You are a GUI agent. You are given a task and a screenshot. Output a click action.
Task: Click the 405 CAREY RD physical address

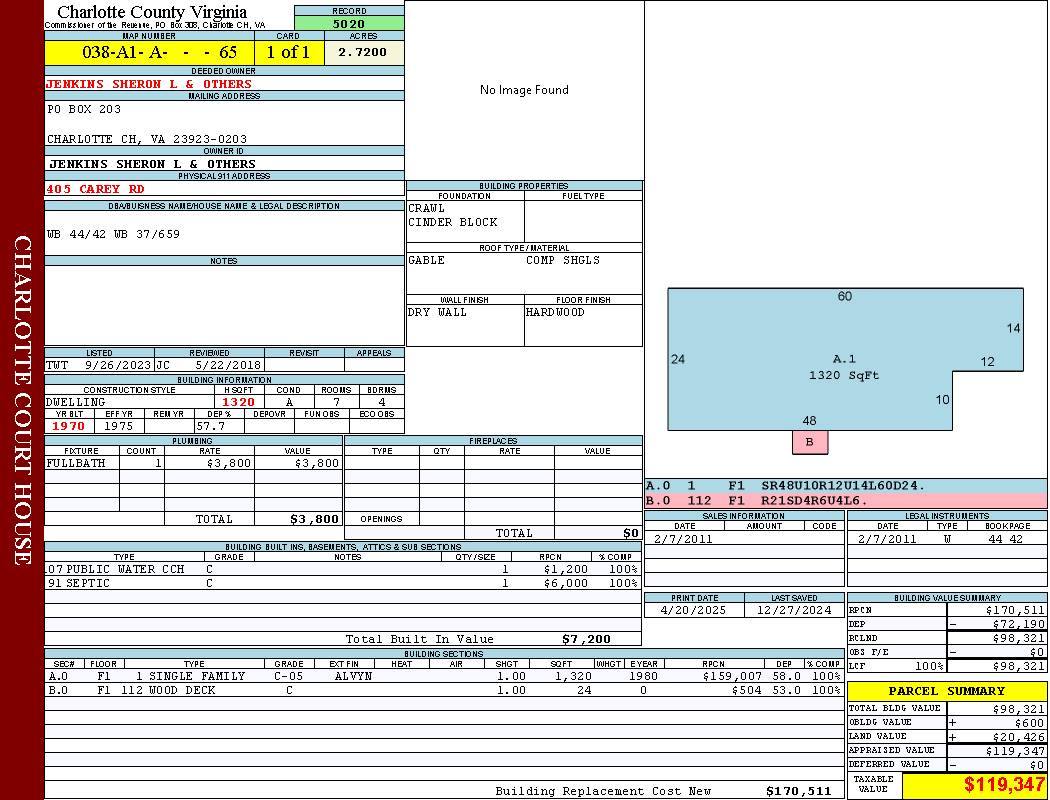point(96,189)
